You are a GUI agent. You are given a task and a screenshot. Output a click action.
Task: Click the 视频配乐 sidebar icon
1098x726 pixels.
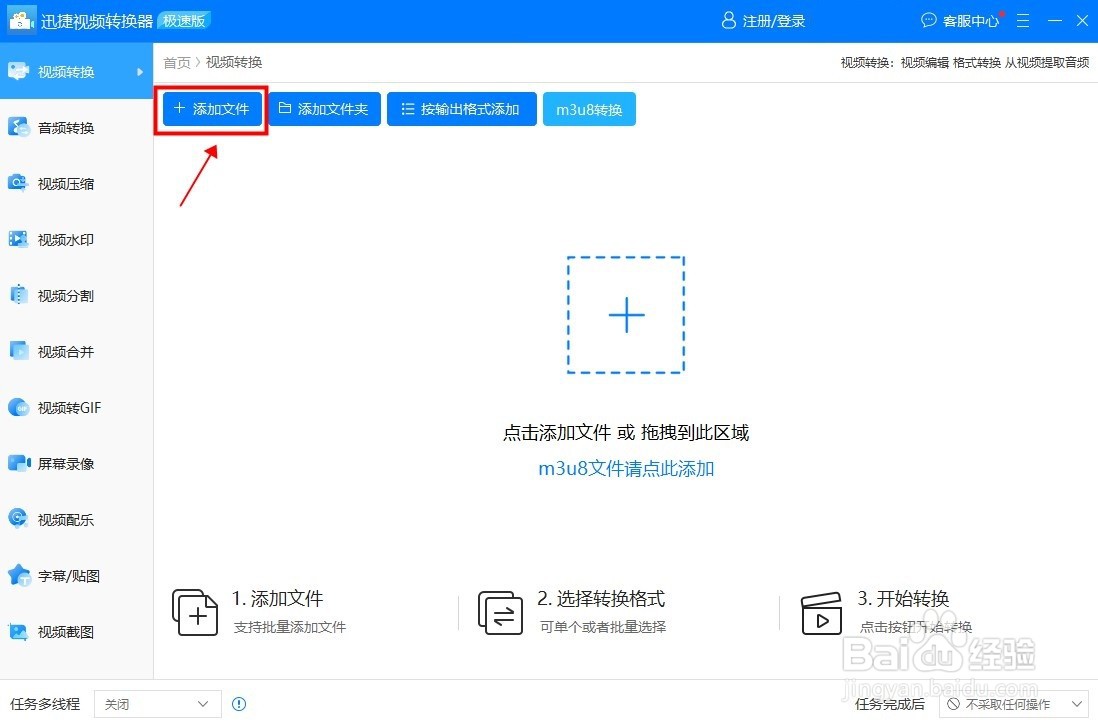[x=18, y=519]
